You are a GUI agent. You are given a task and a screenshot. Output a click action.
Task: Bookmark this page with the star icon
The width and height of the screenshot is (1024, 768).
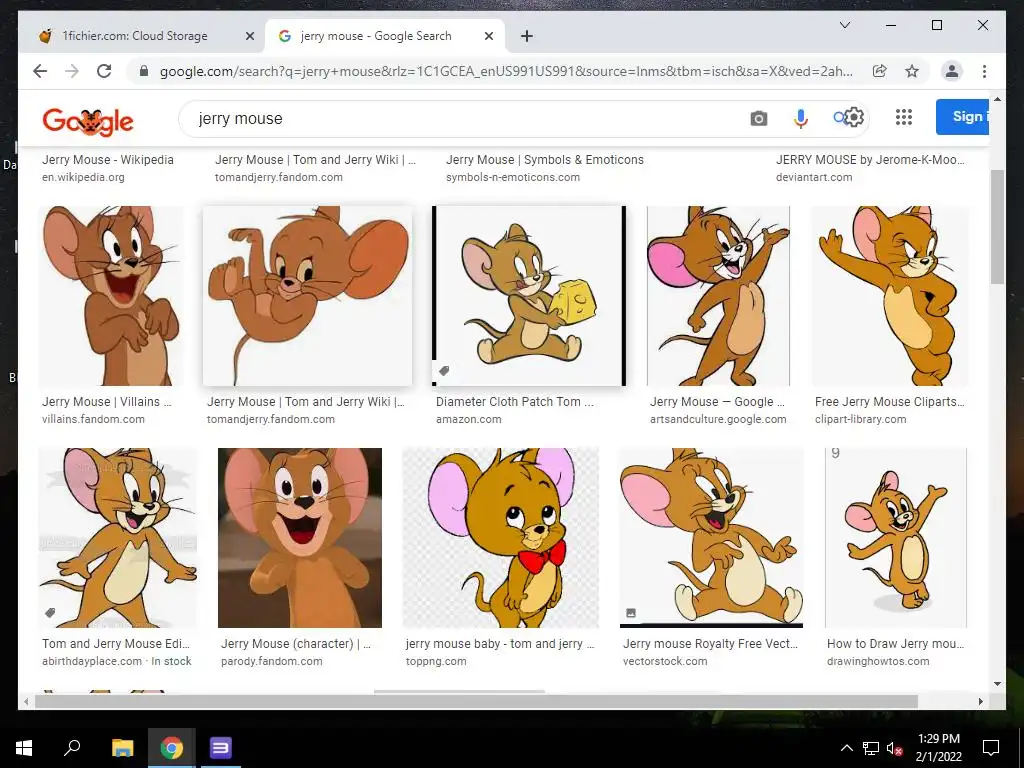click(912, 71)
